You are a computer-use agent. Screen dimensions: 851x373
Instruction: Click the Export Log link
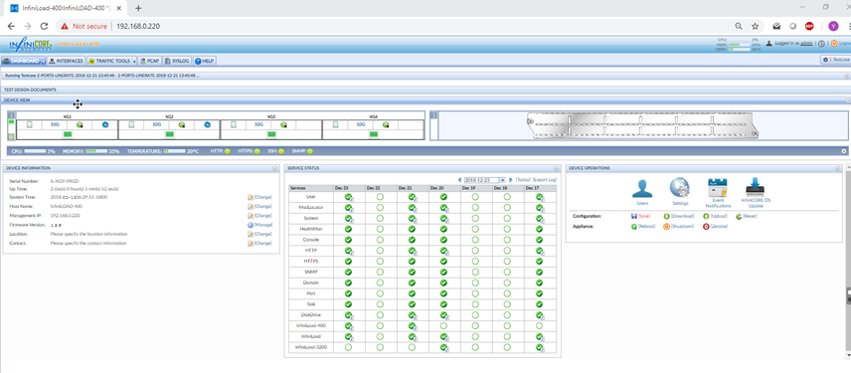[x=544, y=179]
